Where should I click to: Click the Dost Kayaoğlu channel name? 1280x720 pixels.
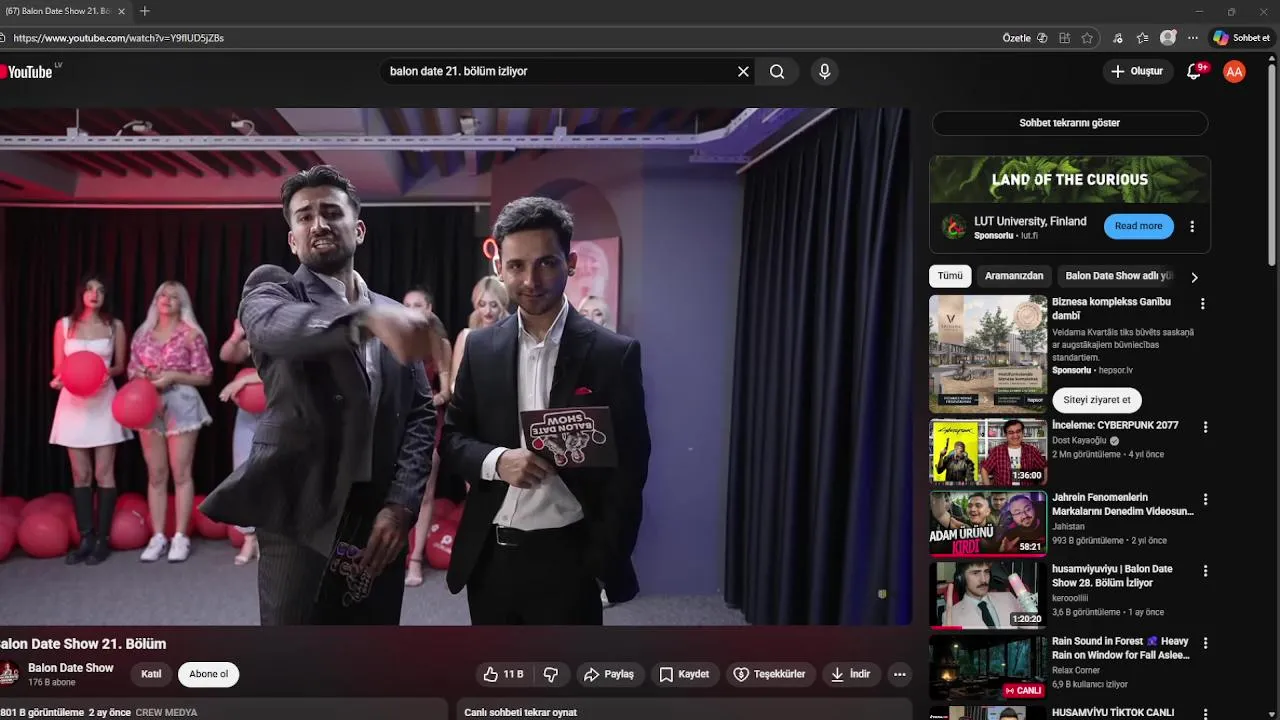tap(1080, 440)
